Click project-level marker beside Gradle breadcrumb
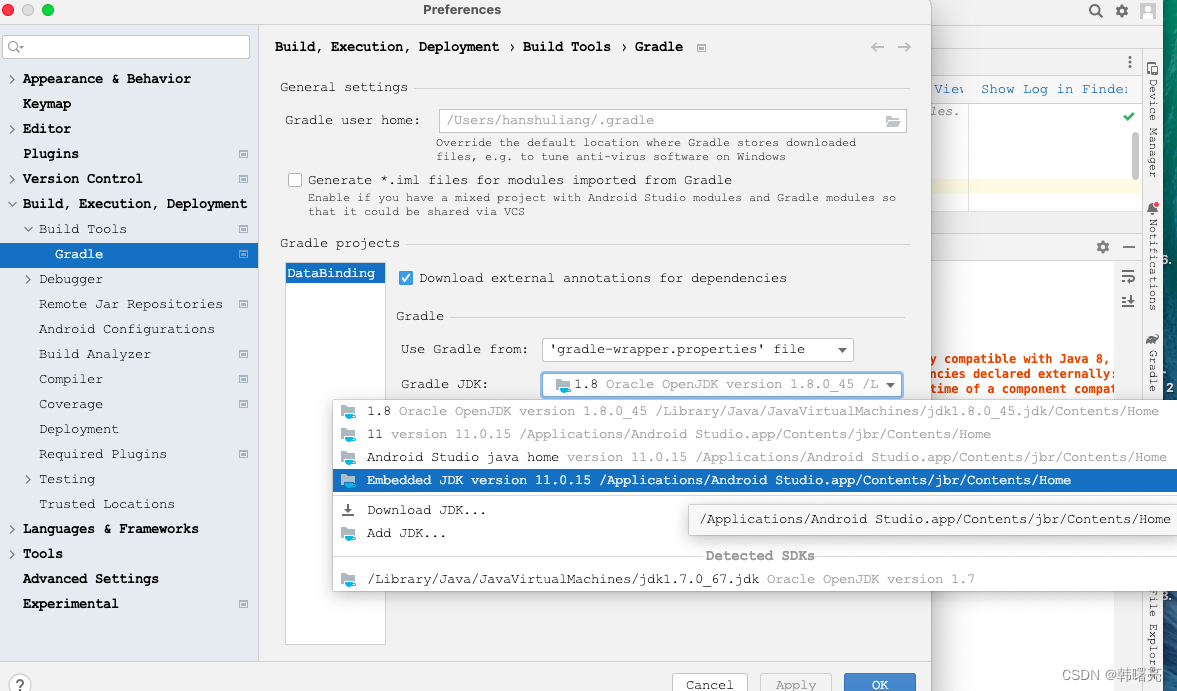This screenshot has width=1177, height=691. (x=701, y=48)
